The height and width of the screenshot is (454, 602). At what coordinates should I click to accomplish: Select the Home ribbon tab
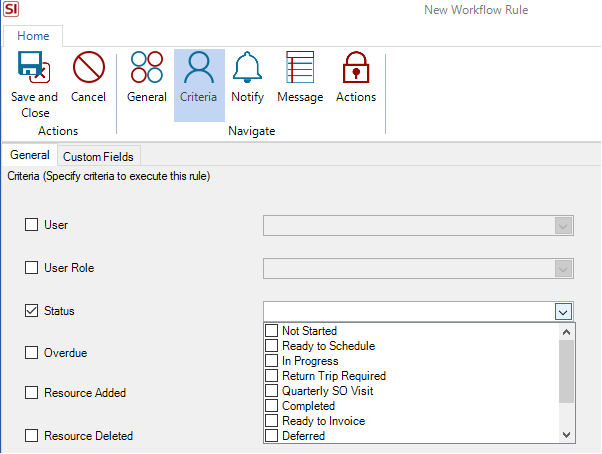tap(33, 35)
